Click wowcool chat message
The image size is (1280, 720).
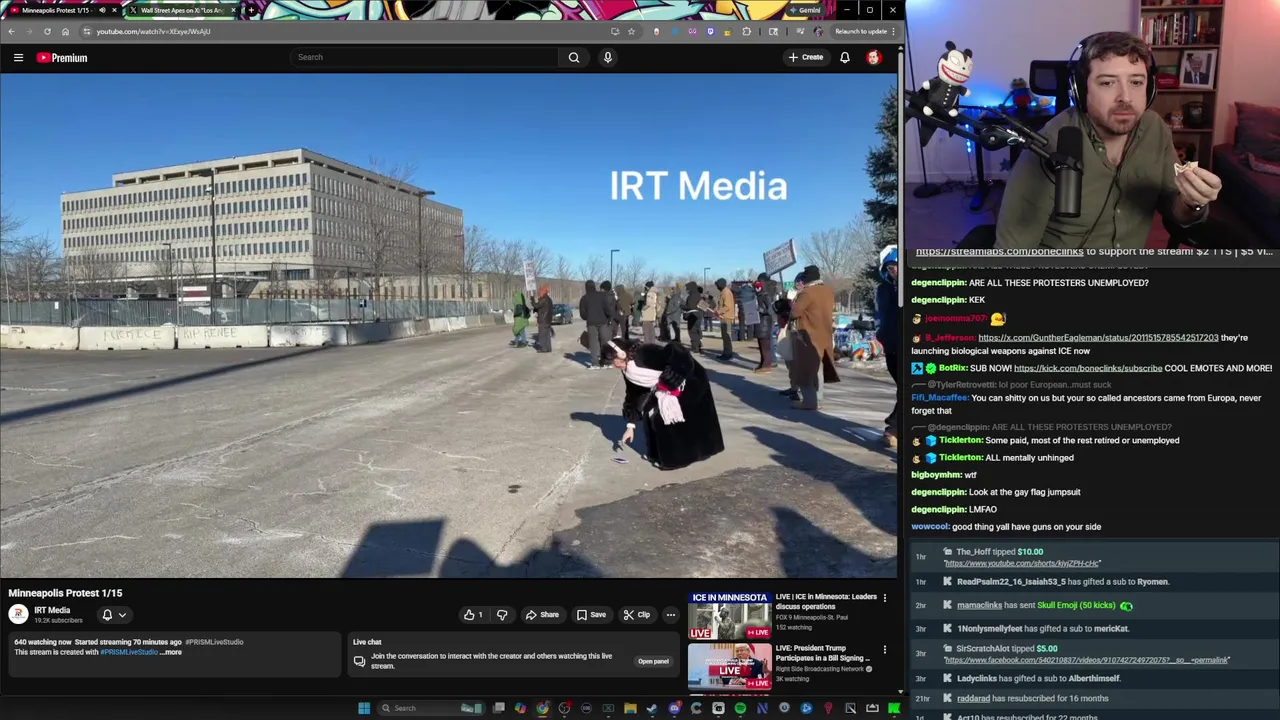[x=1006, y=527]
